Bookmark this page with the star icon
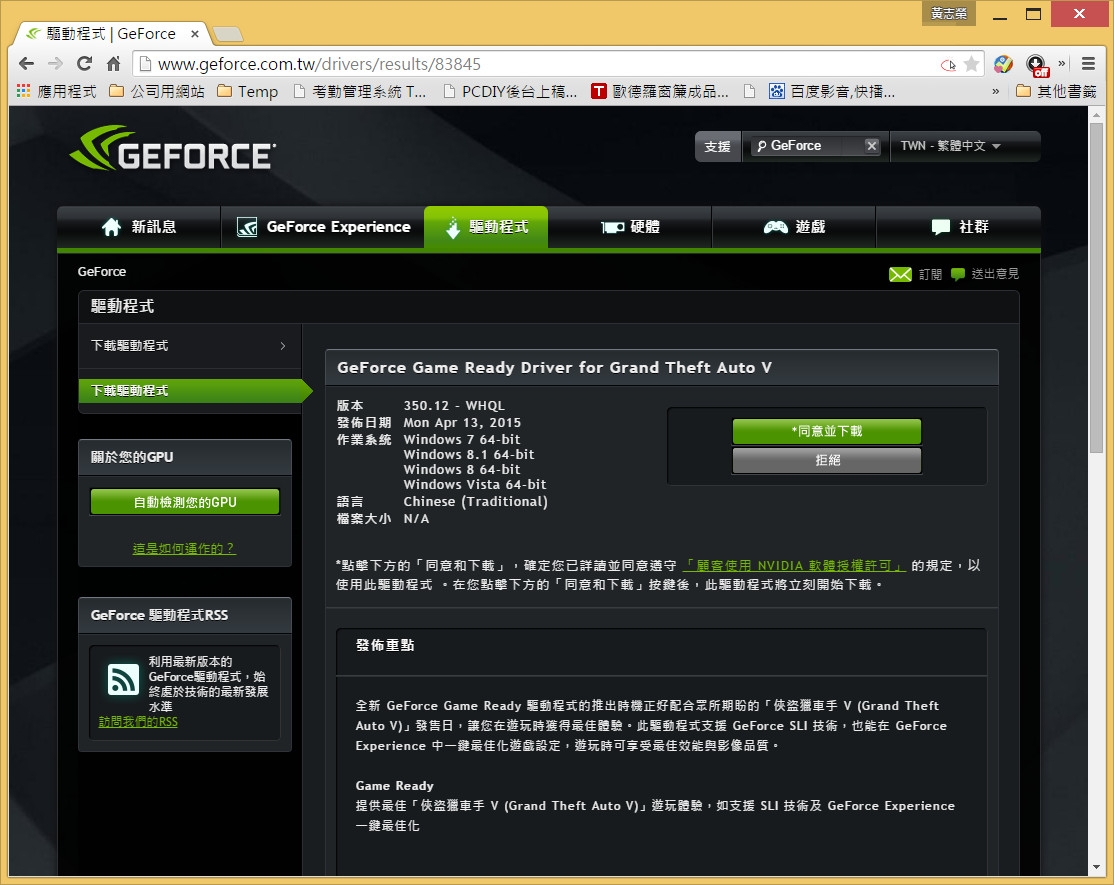The height and width of the screenshot is (885, 1114). [971, 65]
